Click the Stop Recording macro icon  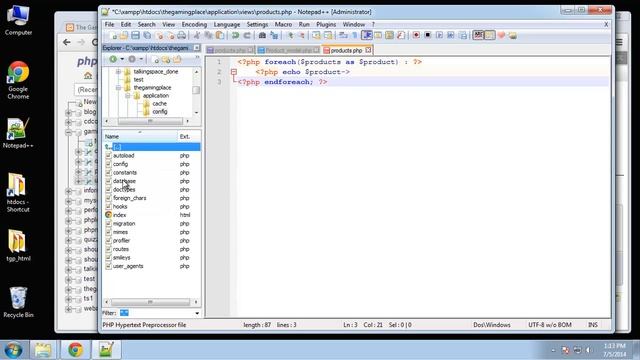[427, 36]
